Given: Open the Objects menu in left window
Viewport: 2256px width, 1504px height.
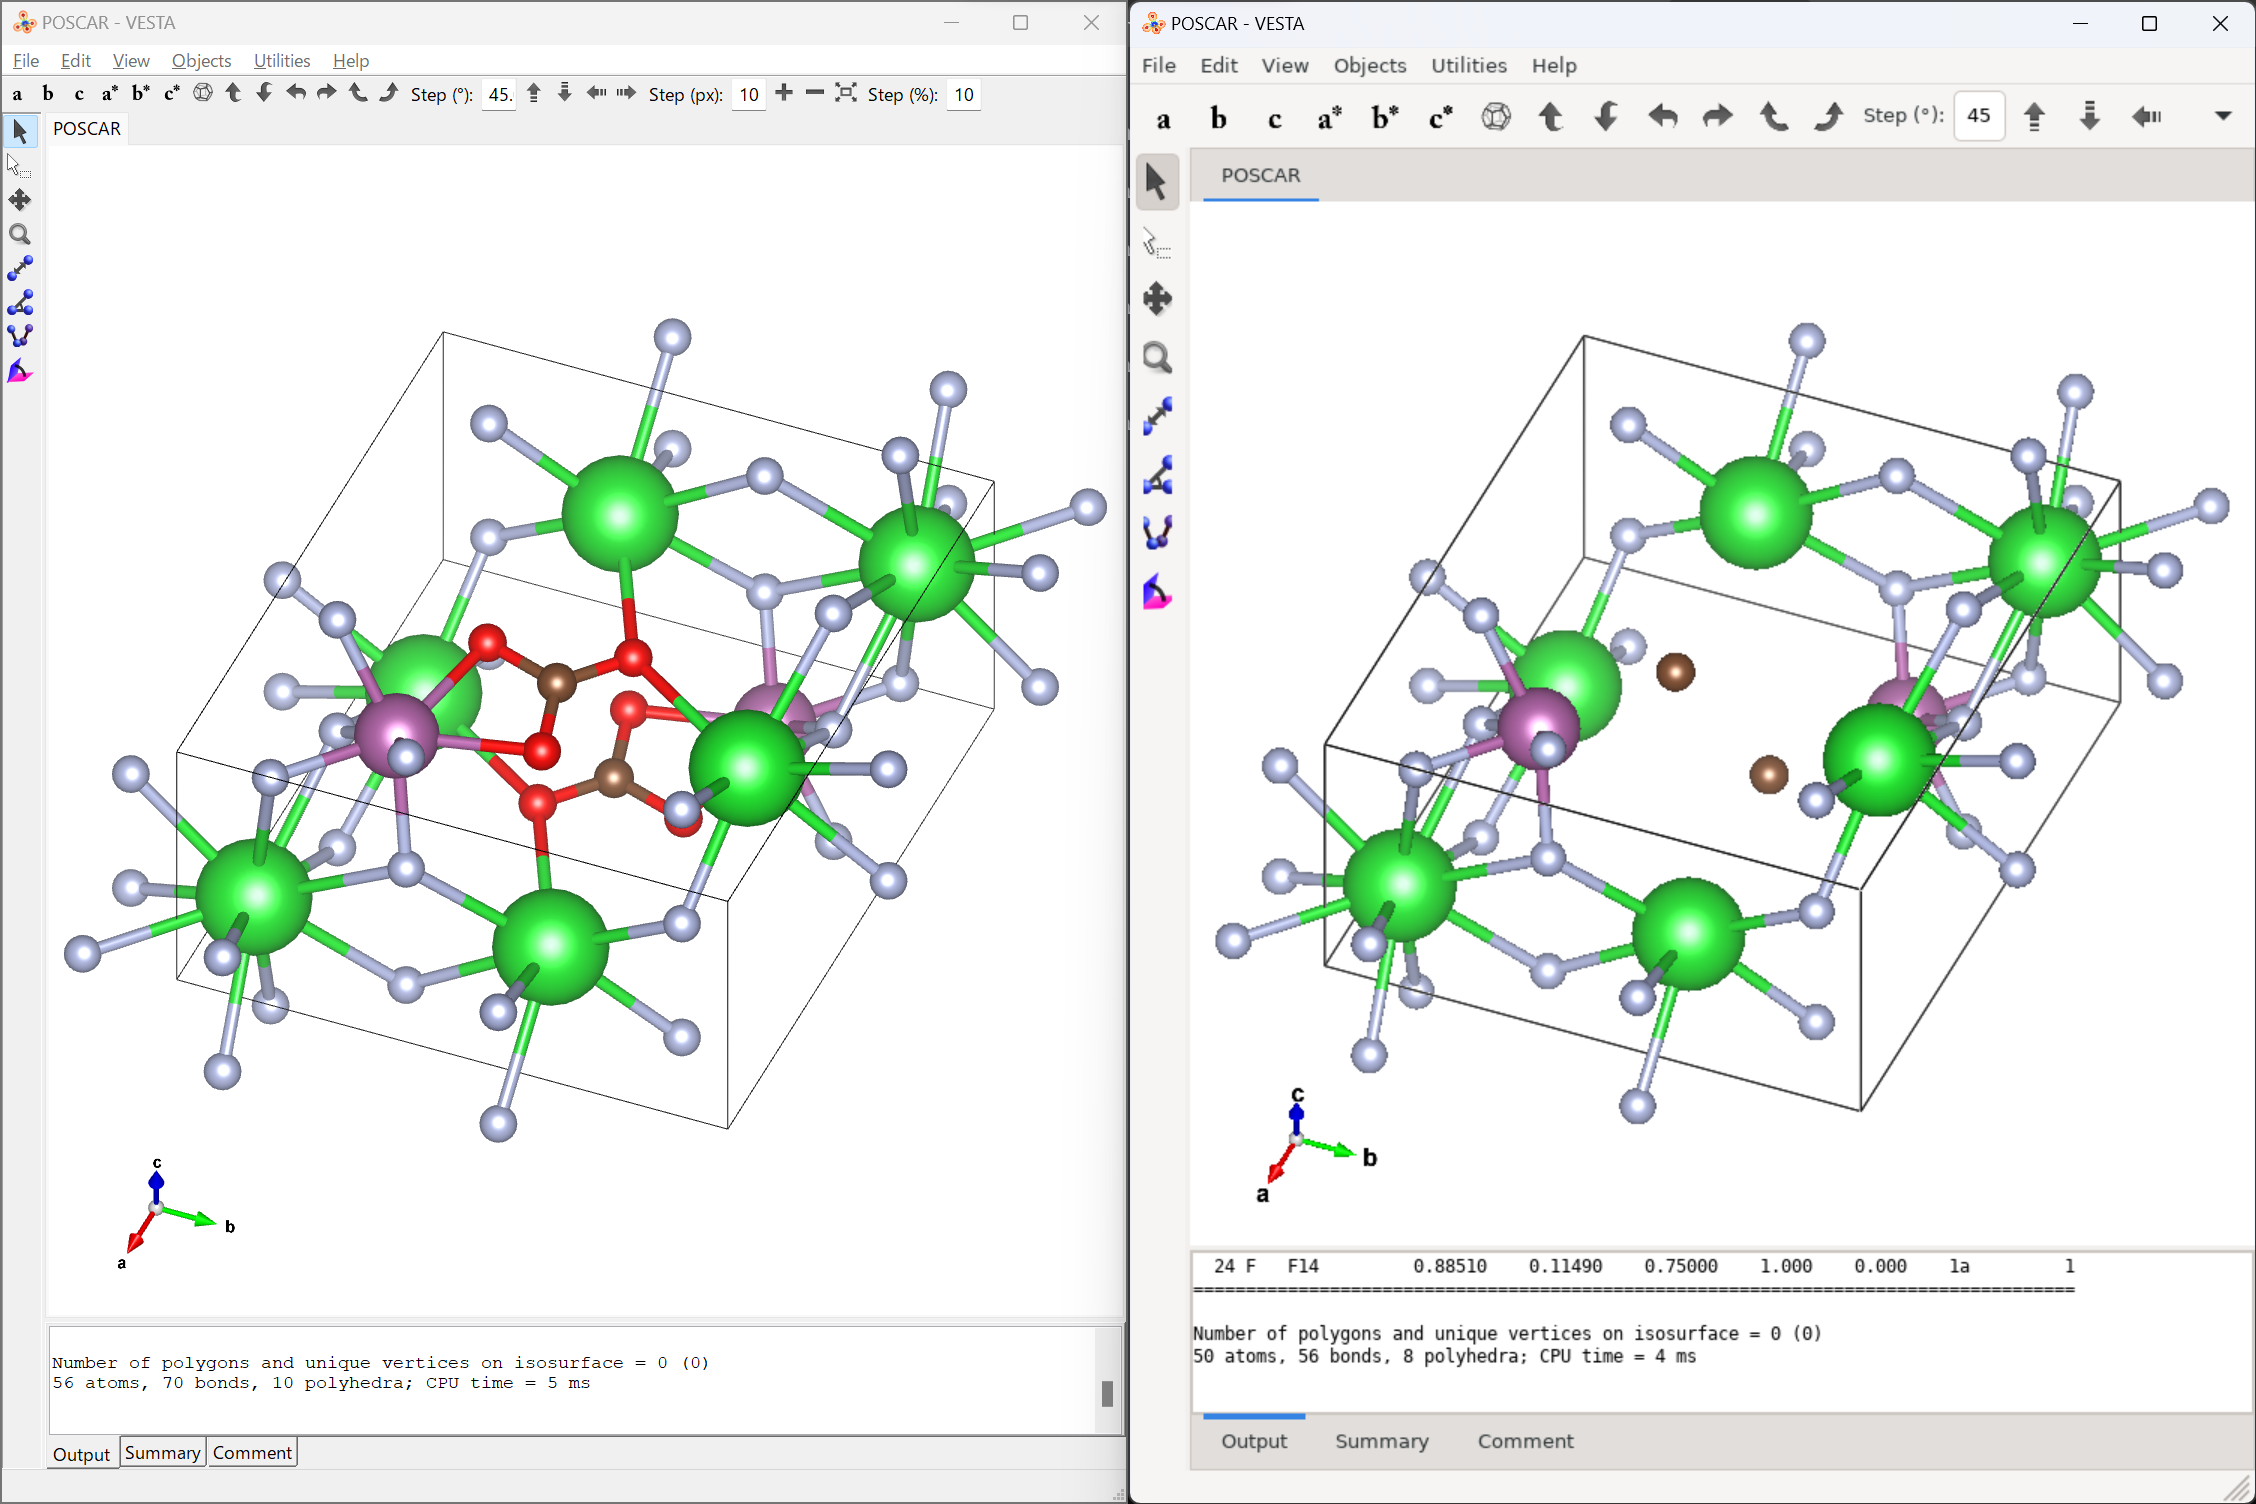Looking at the screenshot, I should tap(201, 61).
